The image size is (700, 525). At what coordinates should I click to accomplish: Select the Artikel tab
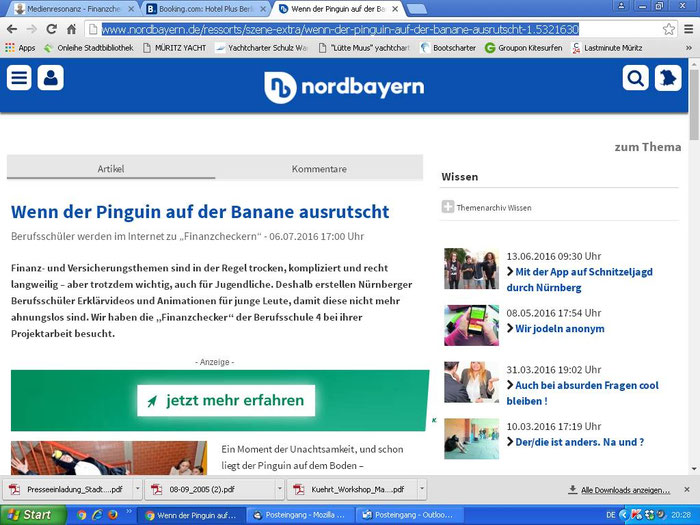click(111, 169)
